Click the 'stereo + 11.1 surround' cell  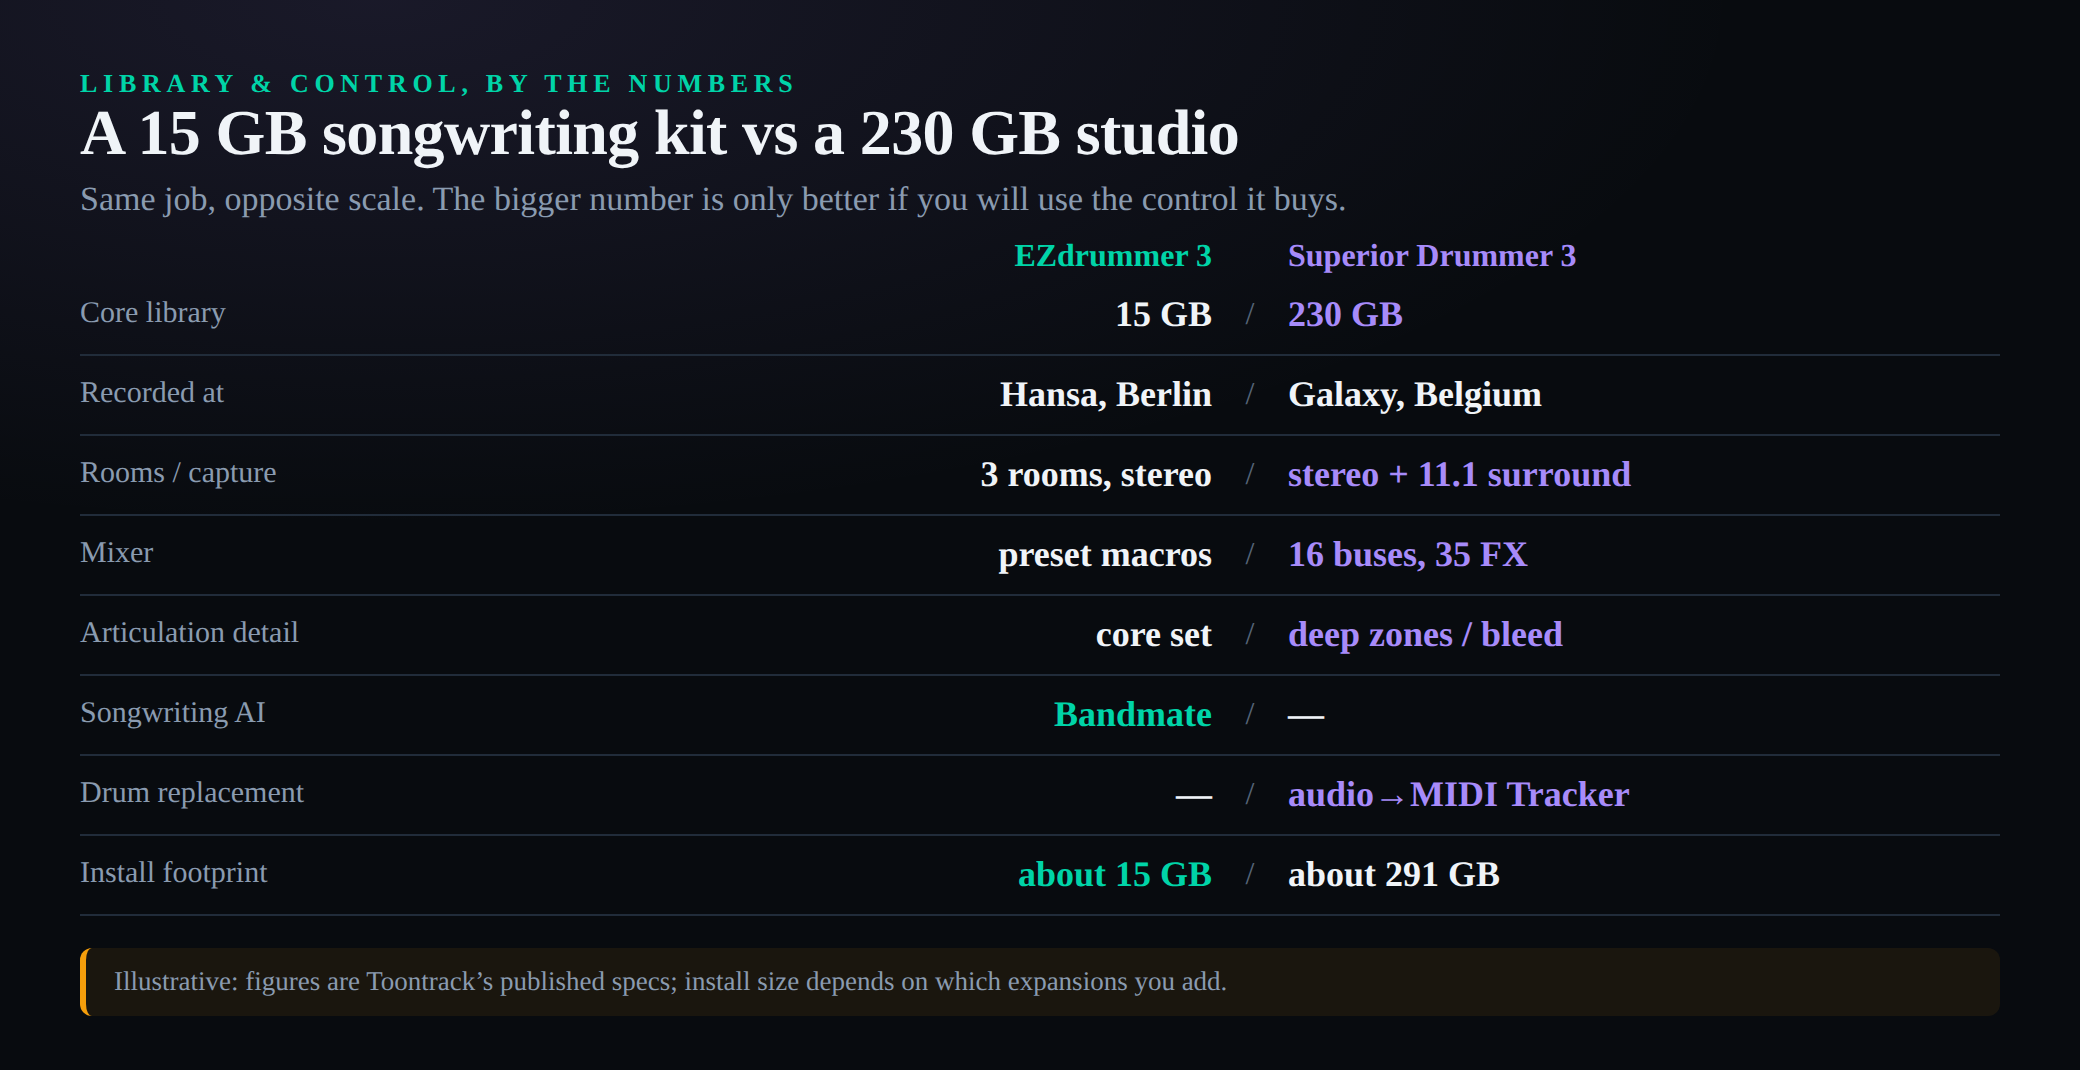point(1459,474)
